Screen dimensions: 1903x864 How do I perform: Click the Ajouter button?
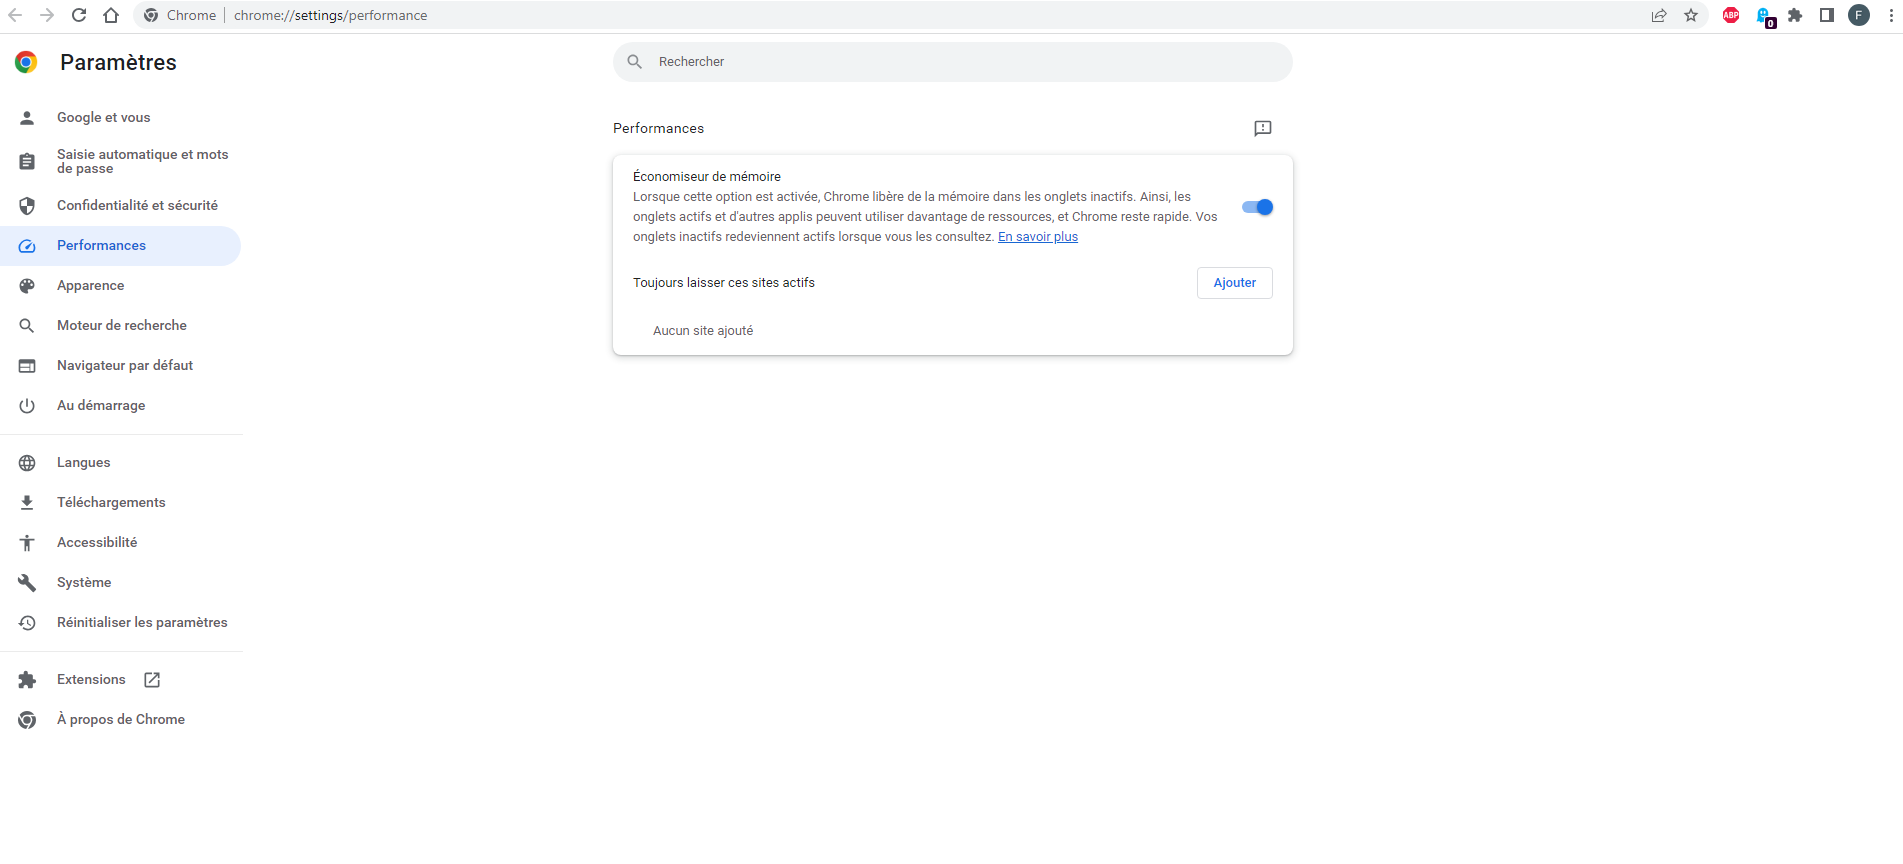[1234, 283]
